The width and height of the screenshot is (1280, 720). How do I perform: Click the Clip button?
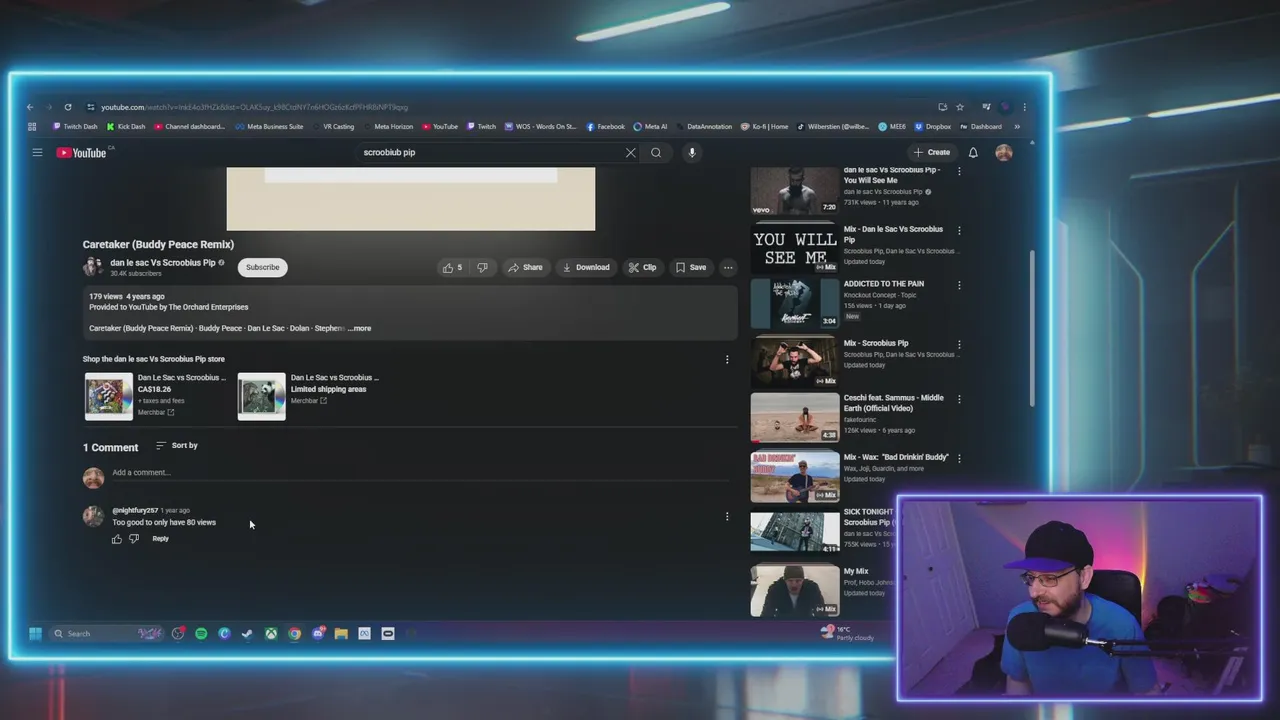click(x=642, y=267)
